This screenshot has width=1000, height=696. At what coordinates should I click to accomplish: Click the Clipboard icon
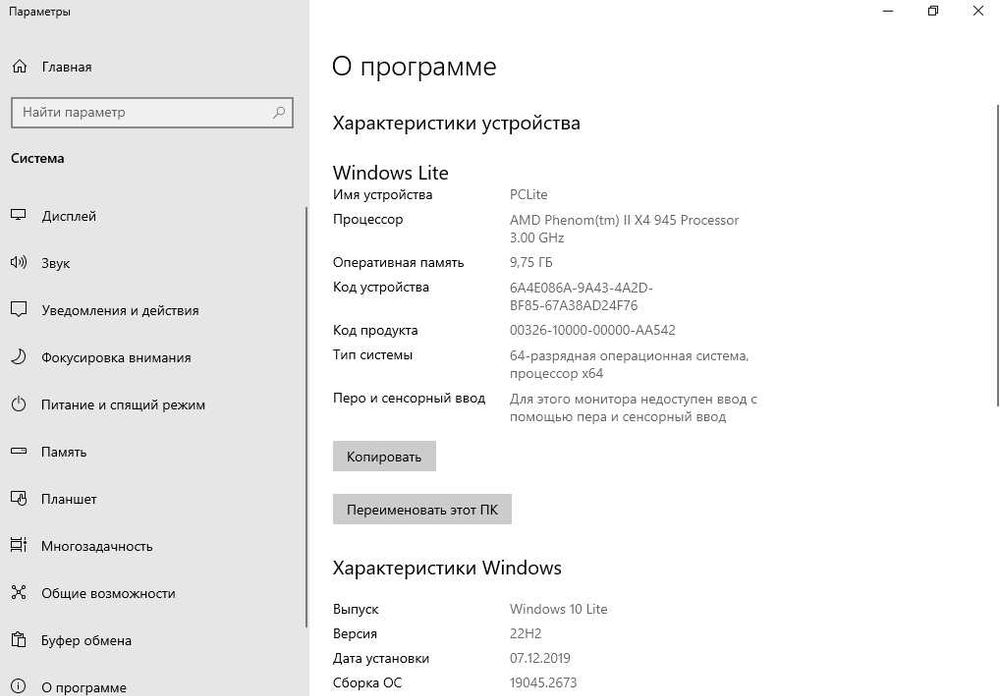(x=18, y=639)
